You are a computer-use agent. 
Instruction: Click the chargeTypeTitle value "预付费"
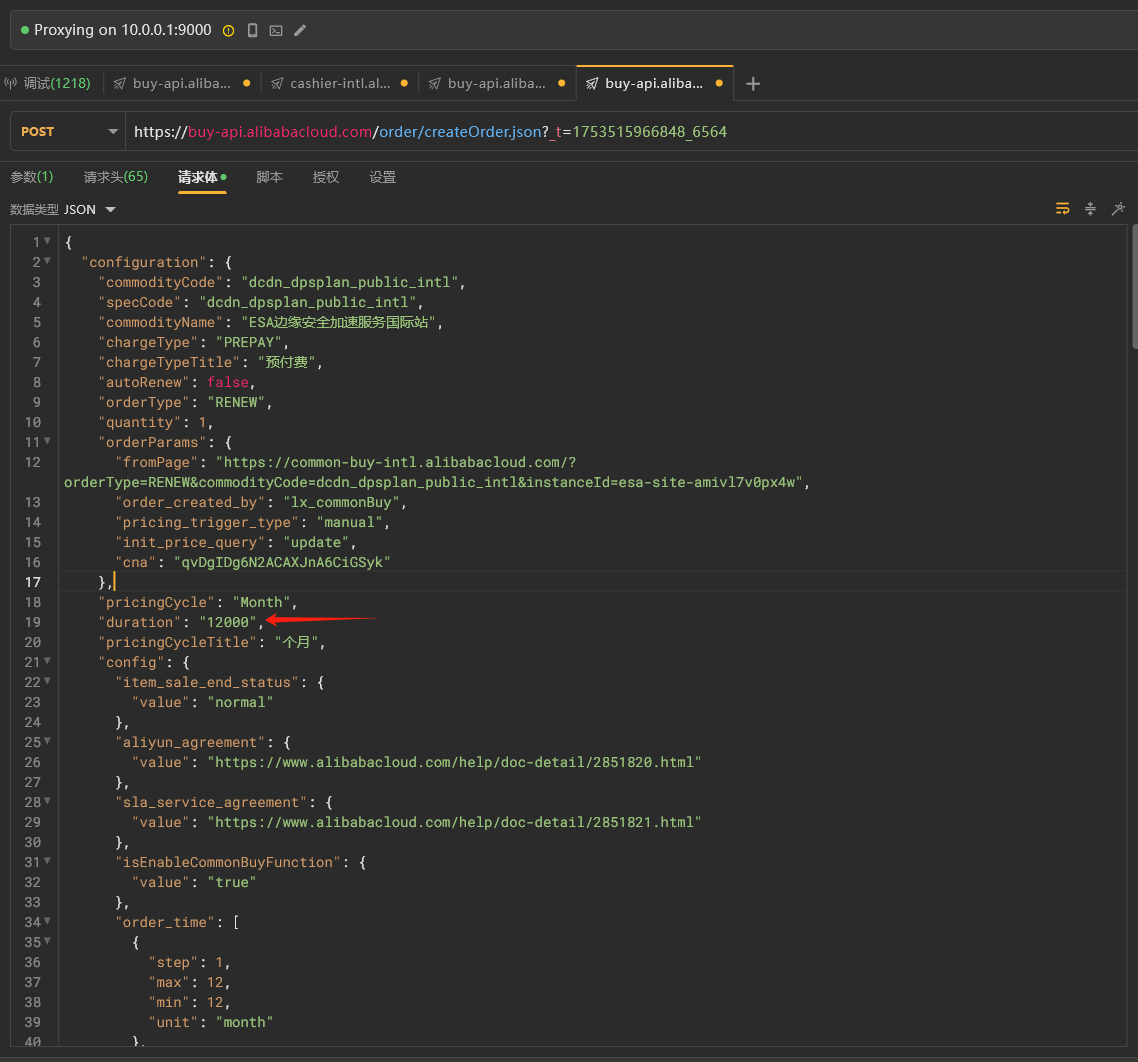287,362
